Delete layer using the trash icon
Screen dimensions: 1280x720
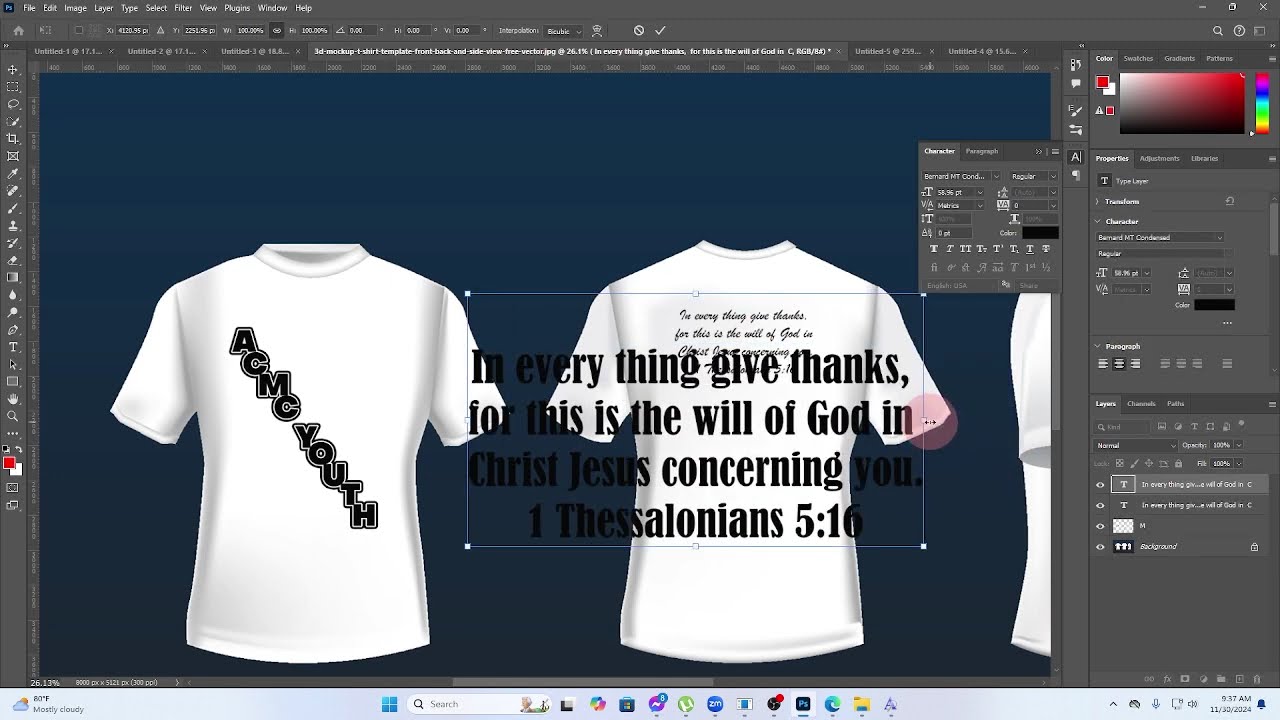pos(1255,679)
